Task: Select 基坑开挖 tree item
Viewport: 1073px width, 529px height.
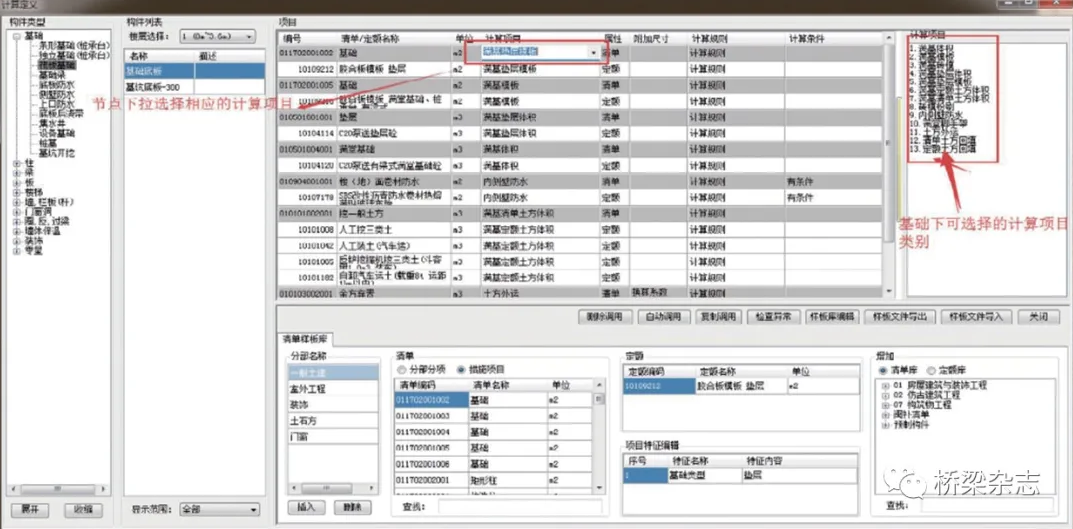Action: [57, 153]
